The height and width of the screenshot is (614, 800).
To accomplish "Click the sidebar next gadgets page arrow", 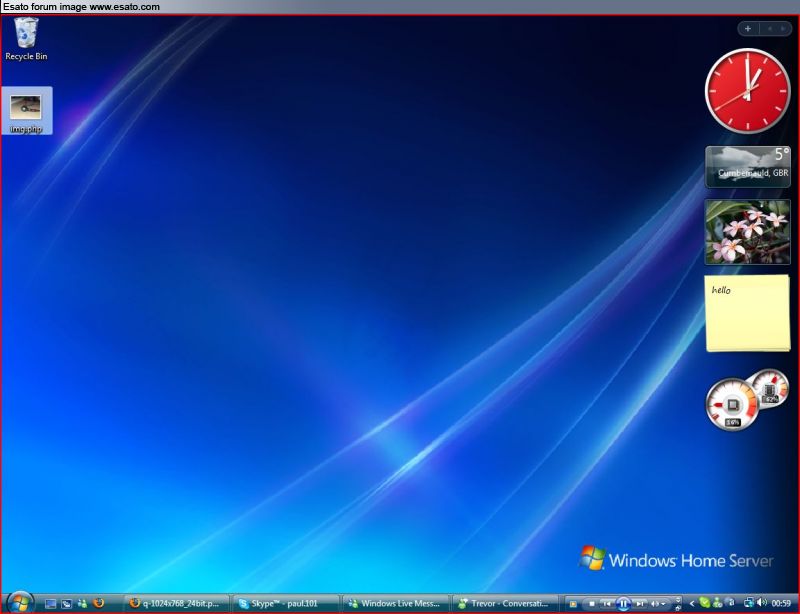I will (783, 29).
